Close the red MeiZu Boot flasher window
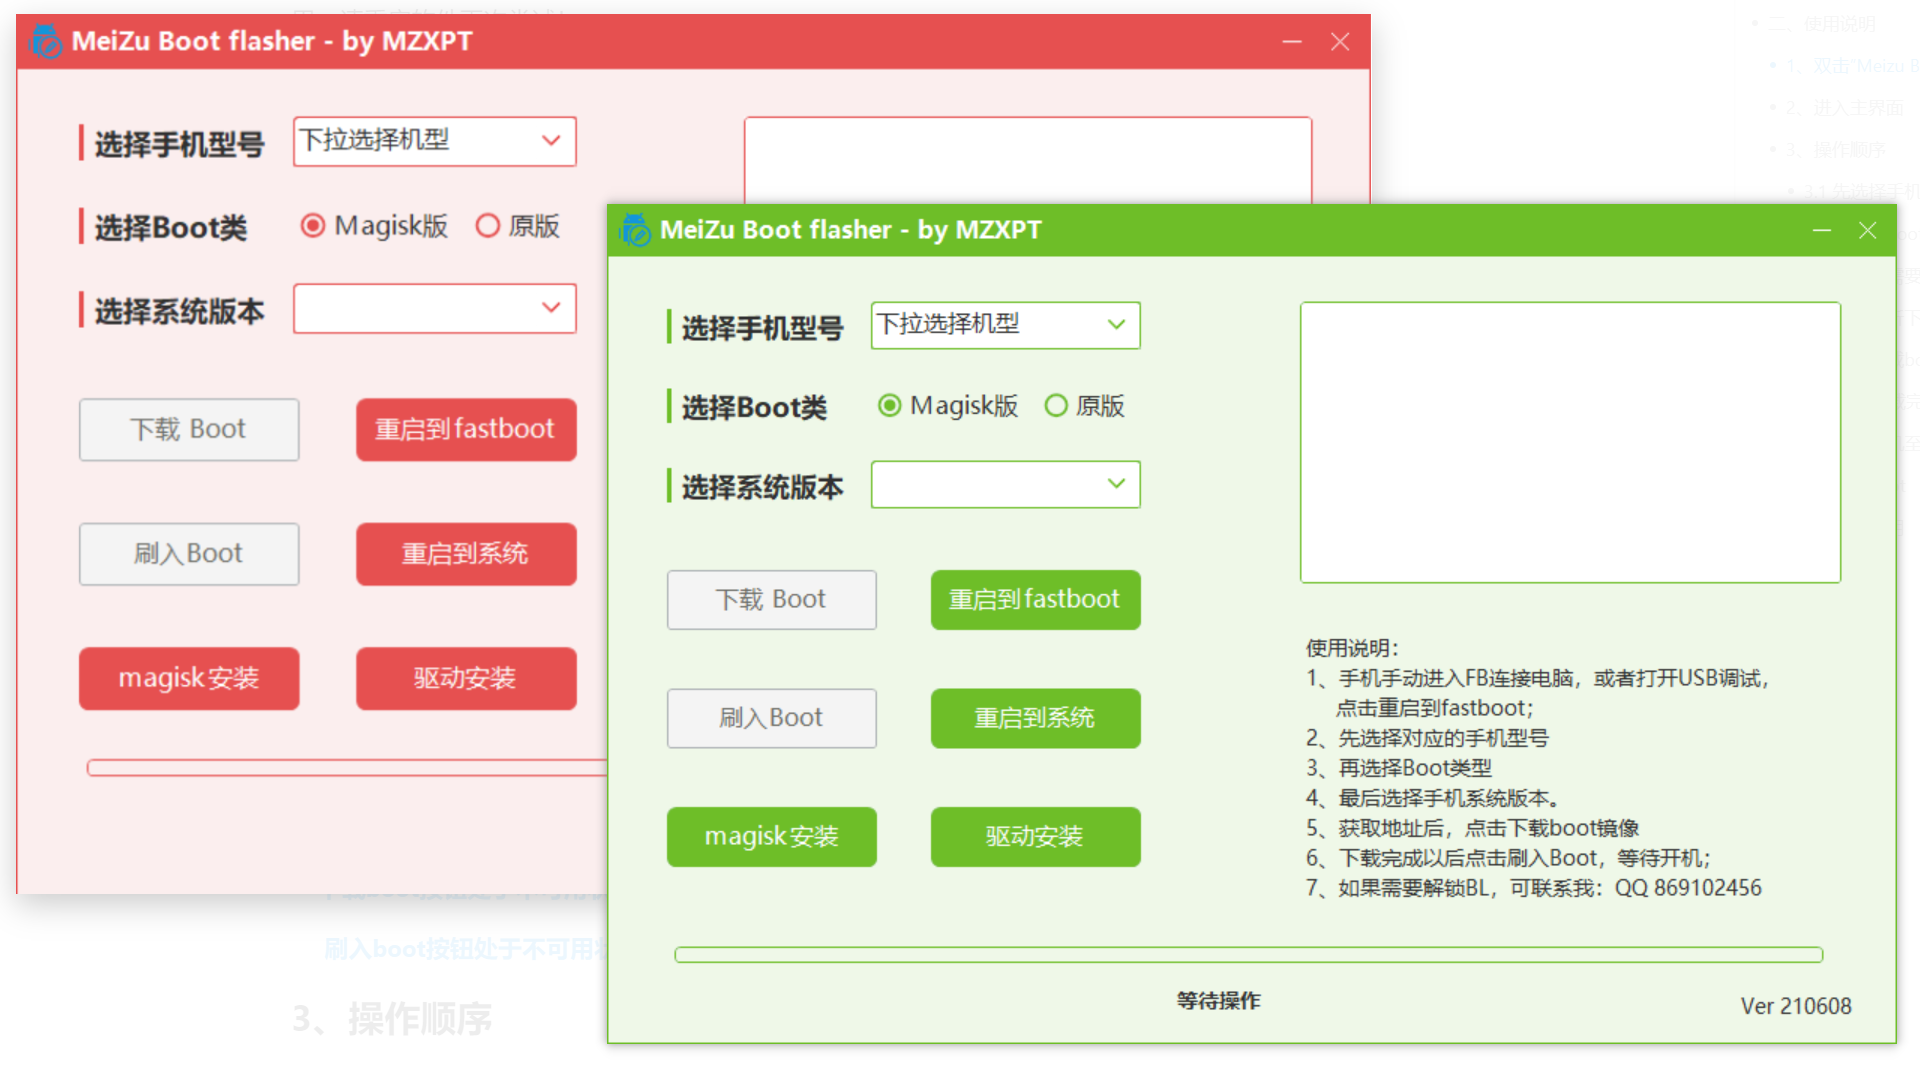Viewport: 1920px width, 1072px height. pos(1340,41)
